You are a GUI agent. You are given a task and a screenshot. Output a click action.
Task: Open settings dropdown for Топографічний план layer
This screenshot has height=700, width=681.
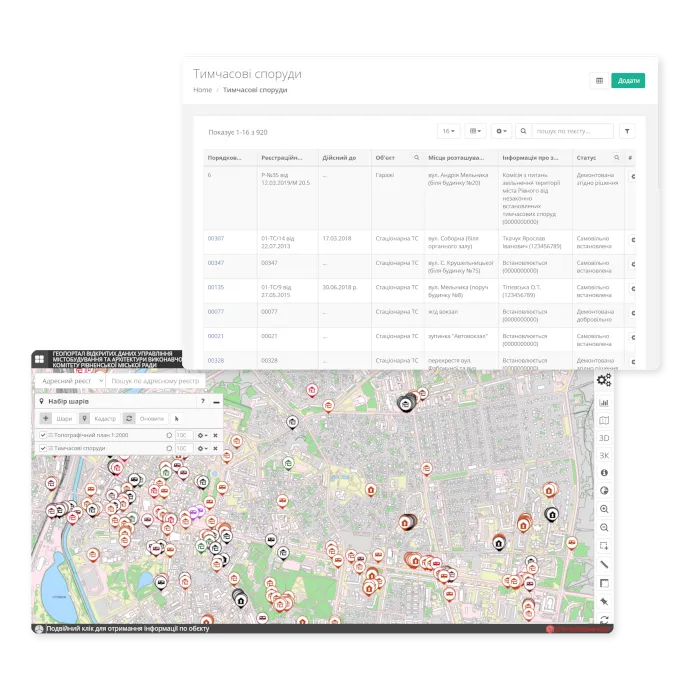point(202,435)
